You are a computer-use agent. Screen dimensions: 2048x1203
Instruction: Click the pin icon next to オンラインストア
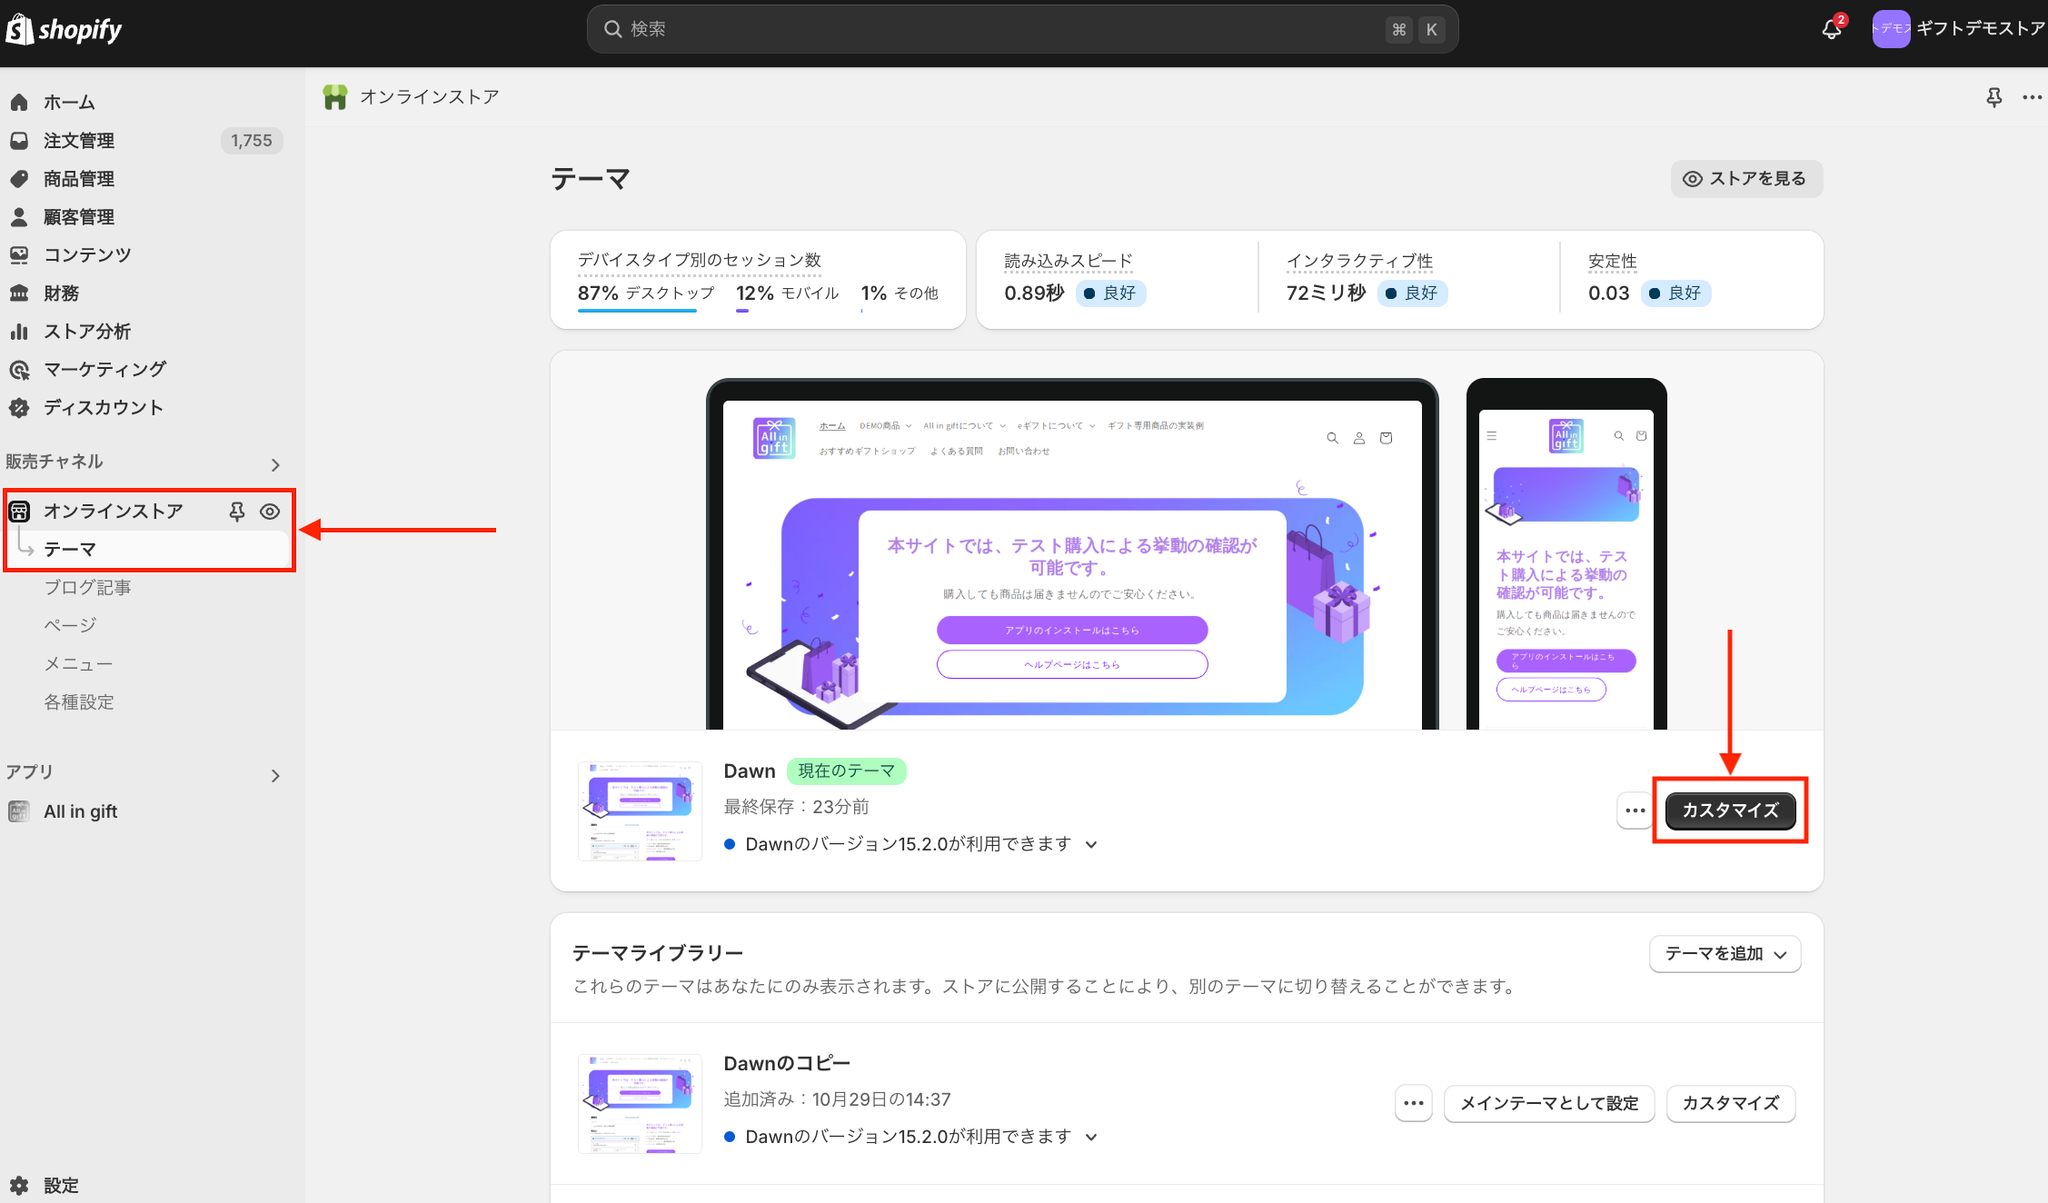[x=237, y=511]
